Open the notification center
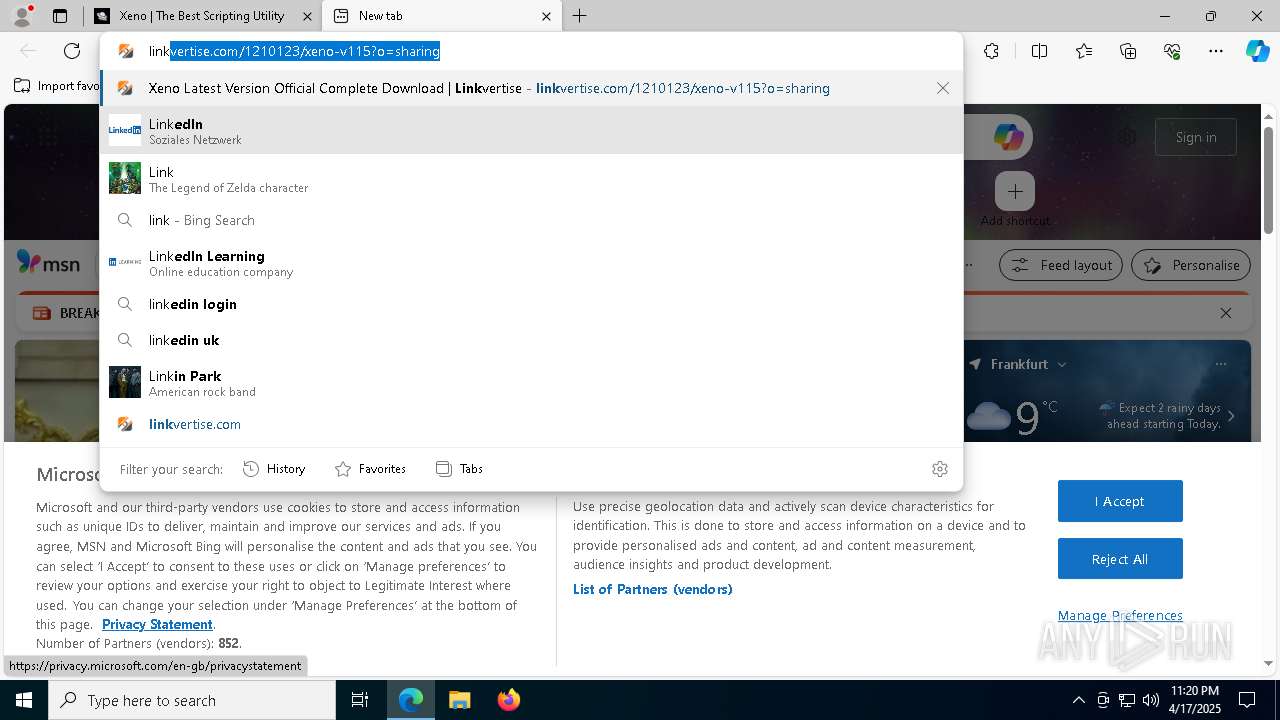 point(1247,700)
